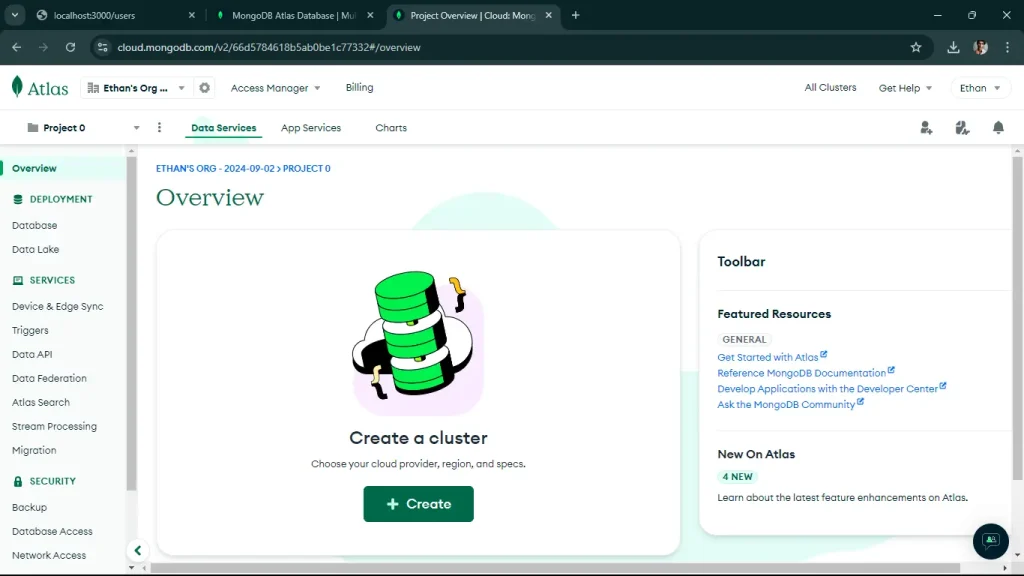This screenshot has height=576, width=1024.
Task: Open the Get Started with Atlas link
Action: [x=768, y=357]
